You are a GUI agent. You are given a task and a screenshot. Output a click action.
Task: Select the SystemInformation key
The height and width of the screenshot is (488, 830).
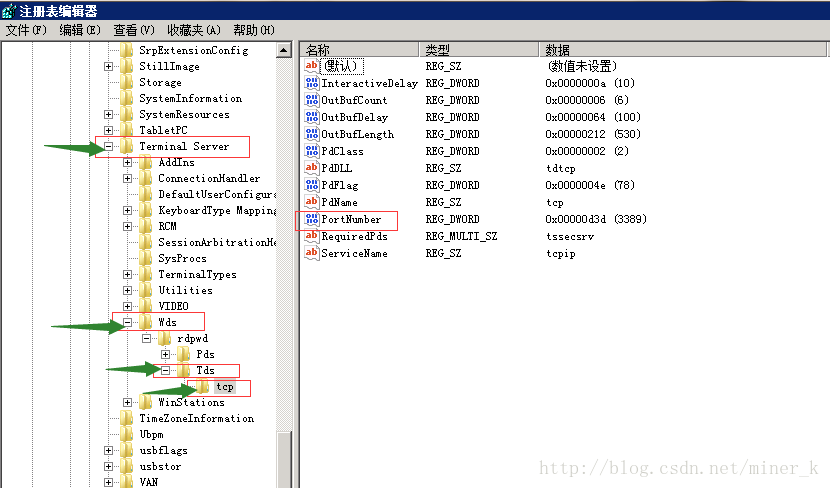(191, 98)
